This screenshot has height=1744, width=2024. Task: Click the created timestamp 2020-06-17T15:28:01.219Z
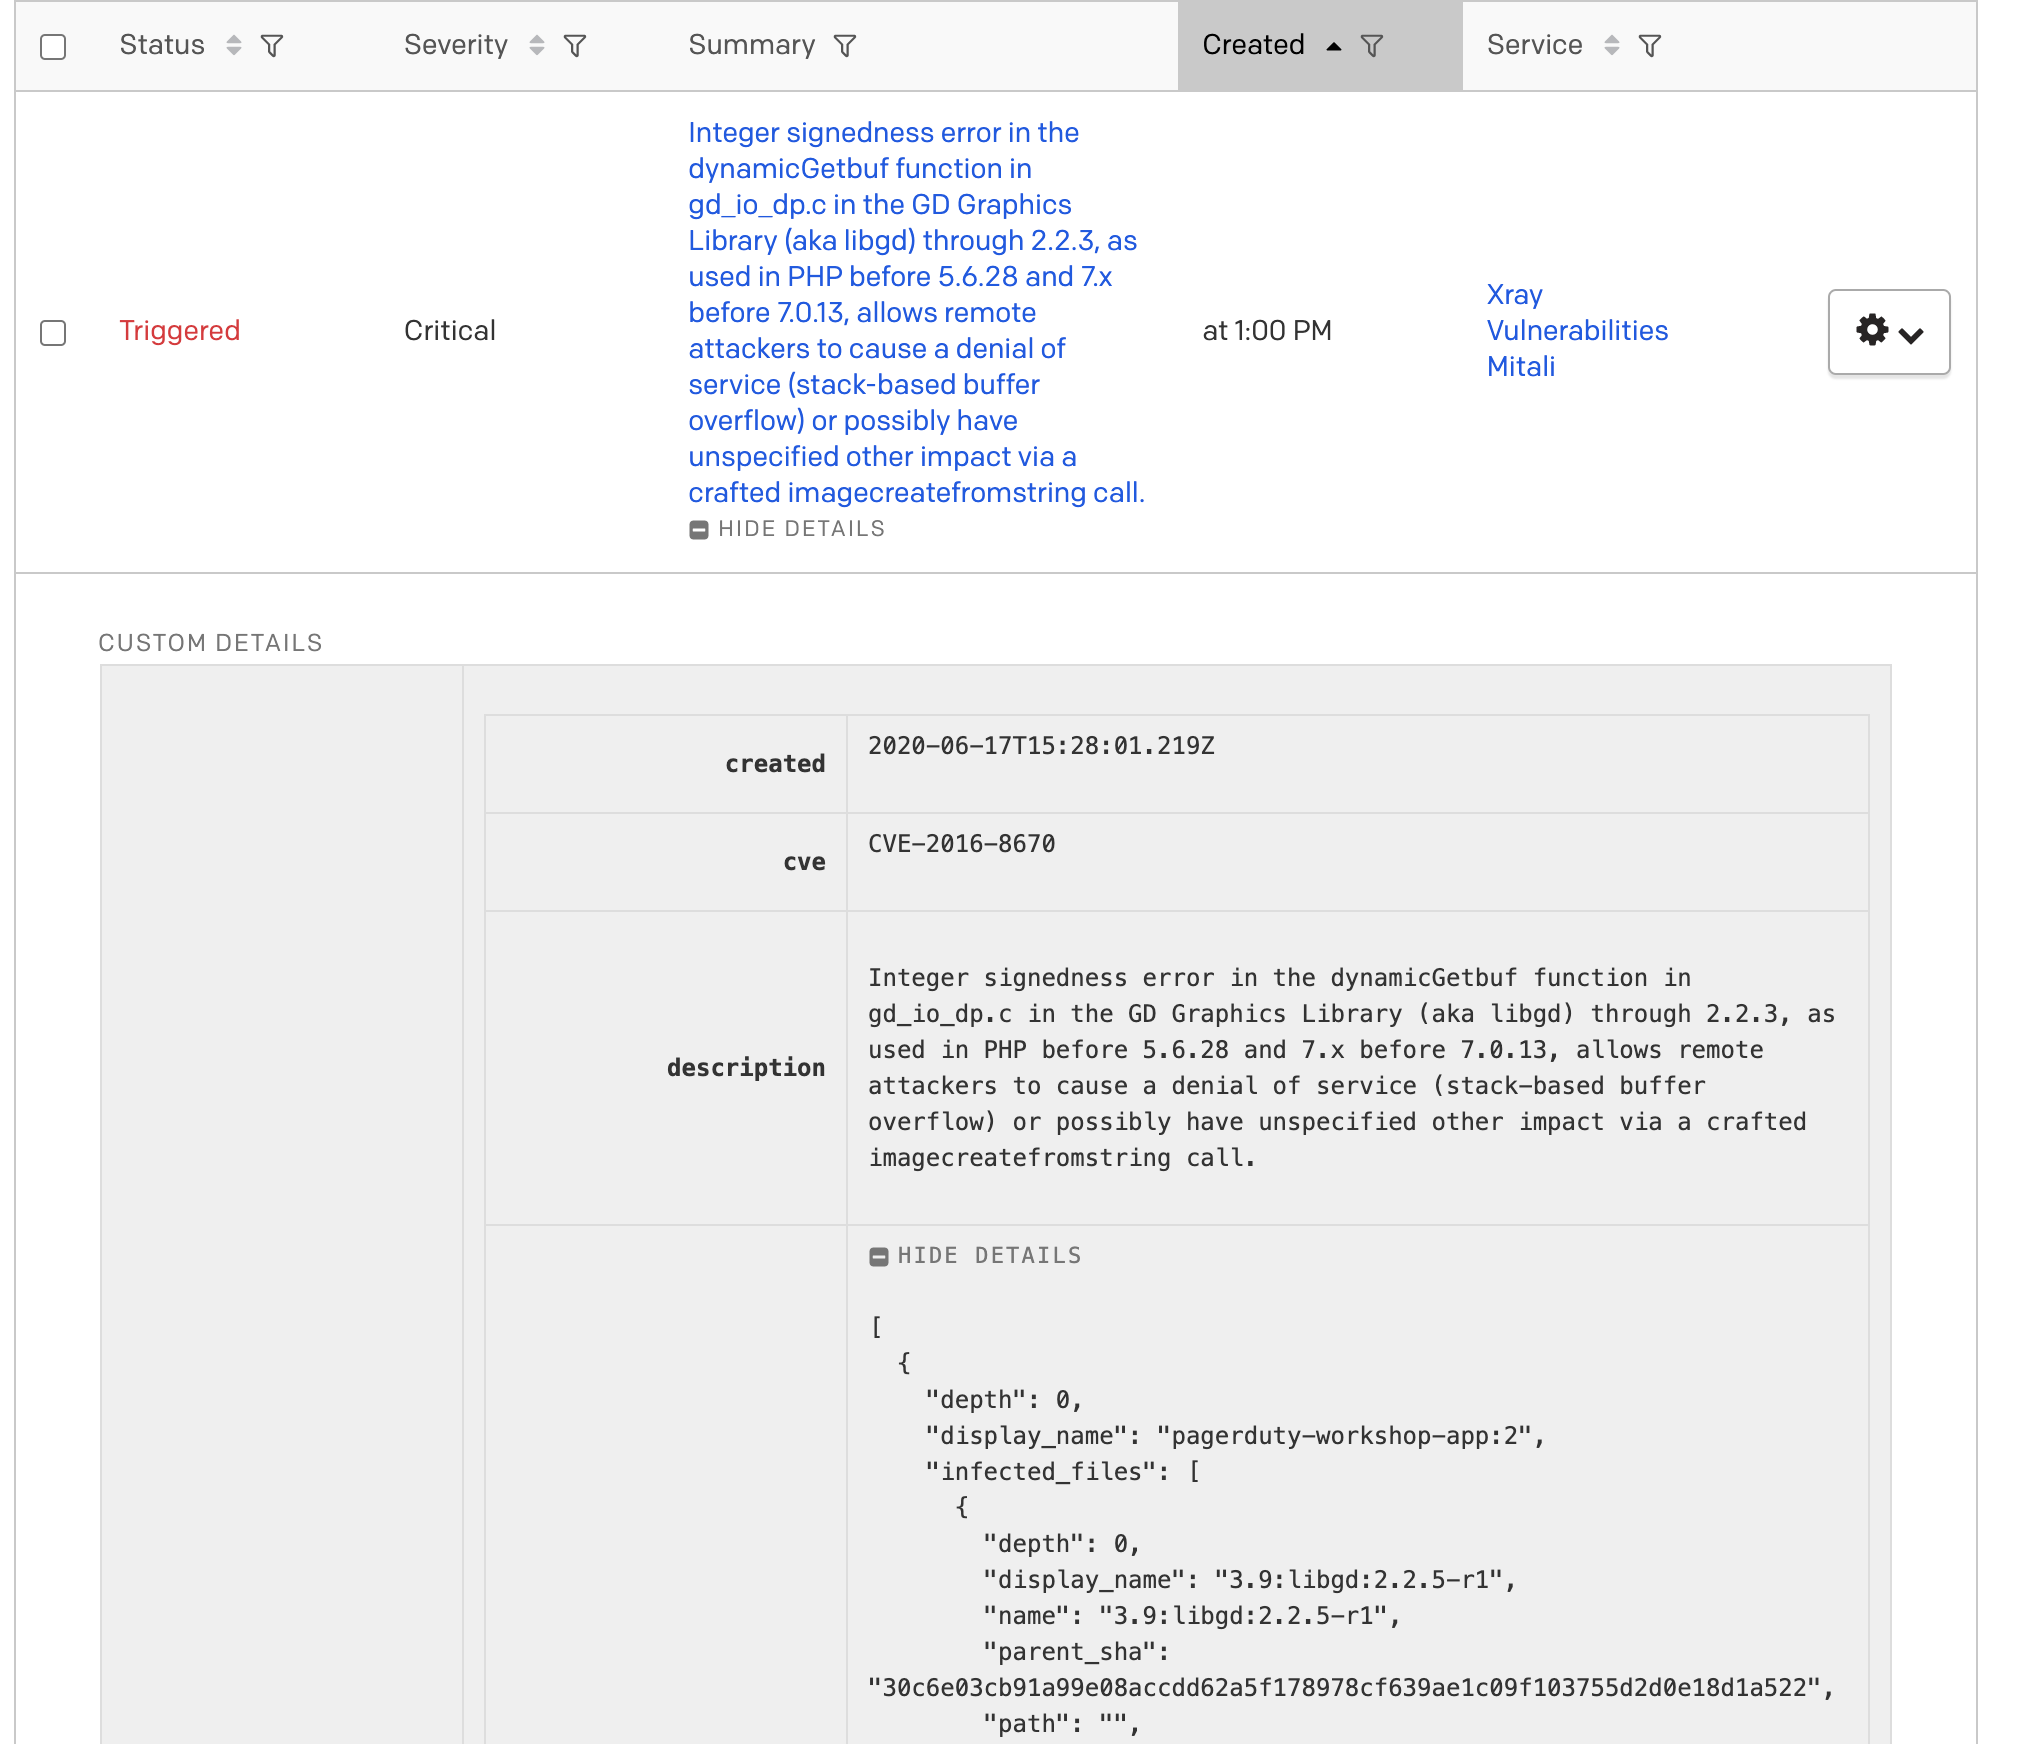click(1041, 746)
